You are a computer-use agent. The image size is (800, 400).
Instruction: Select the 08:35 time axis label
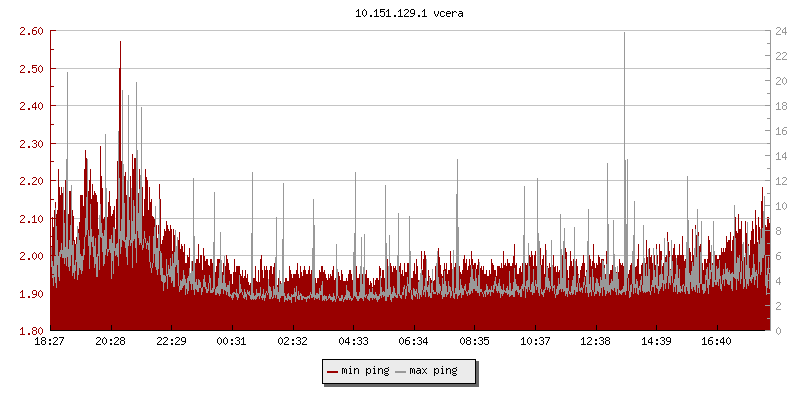tap(474, 341)
